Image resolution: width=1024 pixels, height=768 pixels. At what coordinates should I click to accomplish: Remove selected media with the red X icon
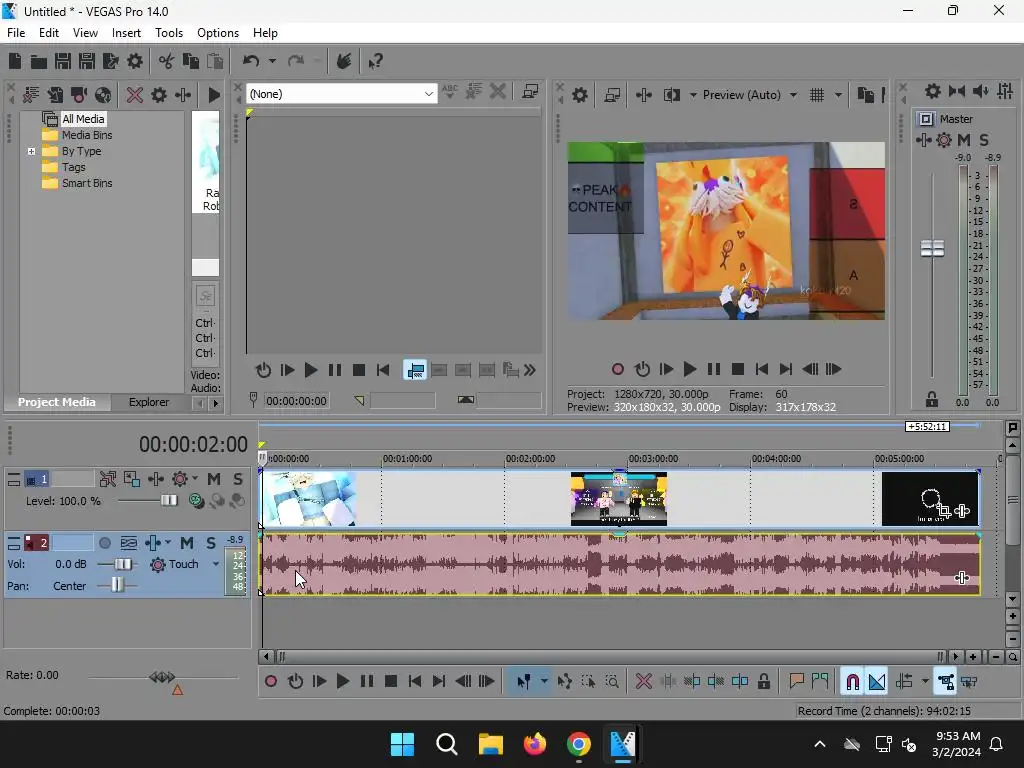135,95
